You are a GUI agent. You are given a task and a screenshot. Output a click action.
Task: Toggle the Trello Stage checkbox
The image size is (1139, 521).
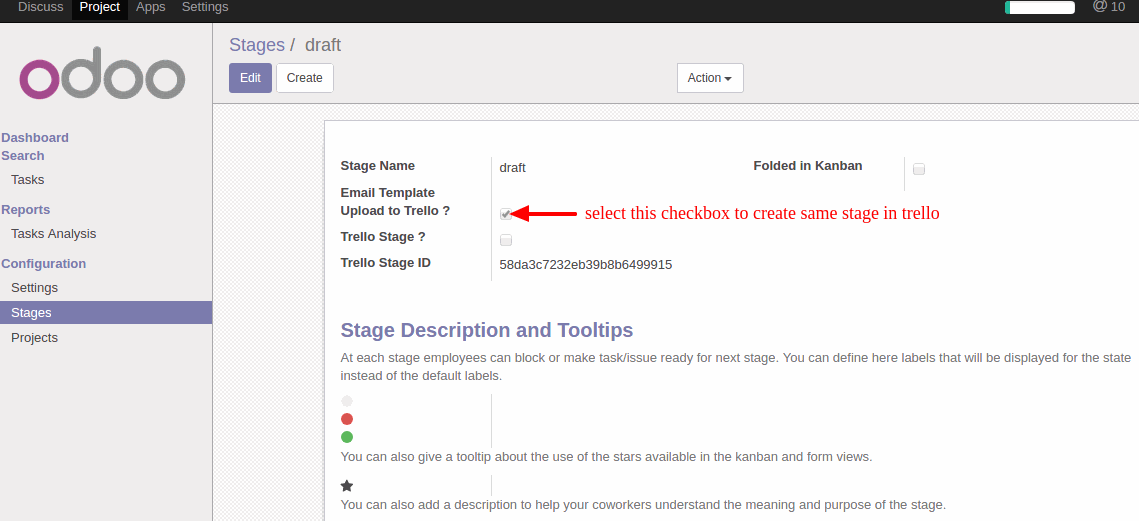506,240
